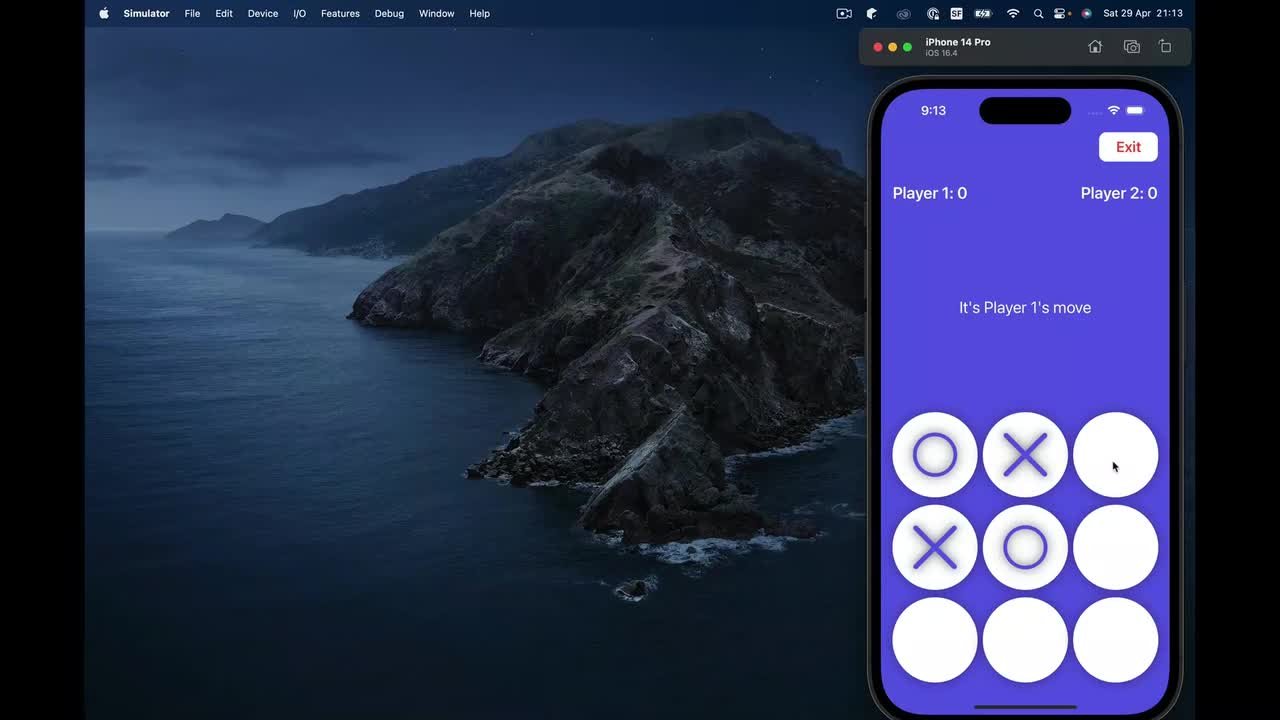Tap the top-left cell containing O
This screenshot has width=1280, height=720.
(935, 455)
